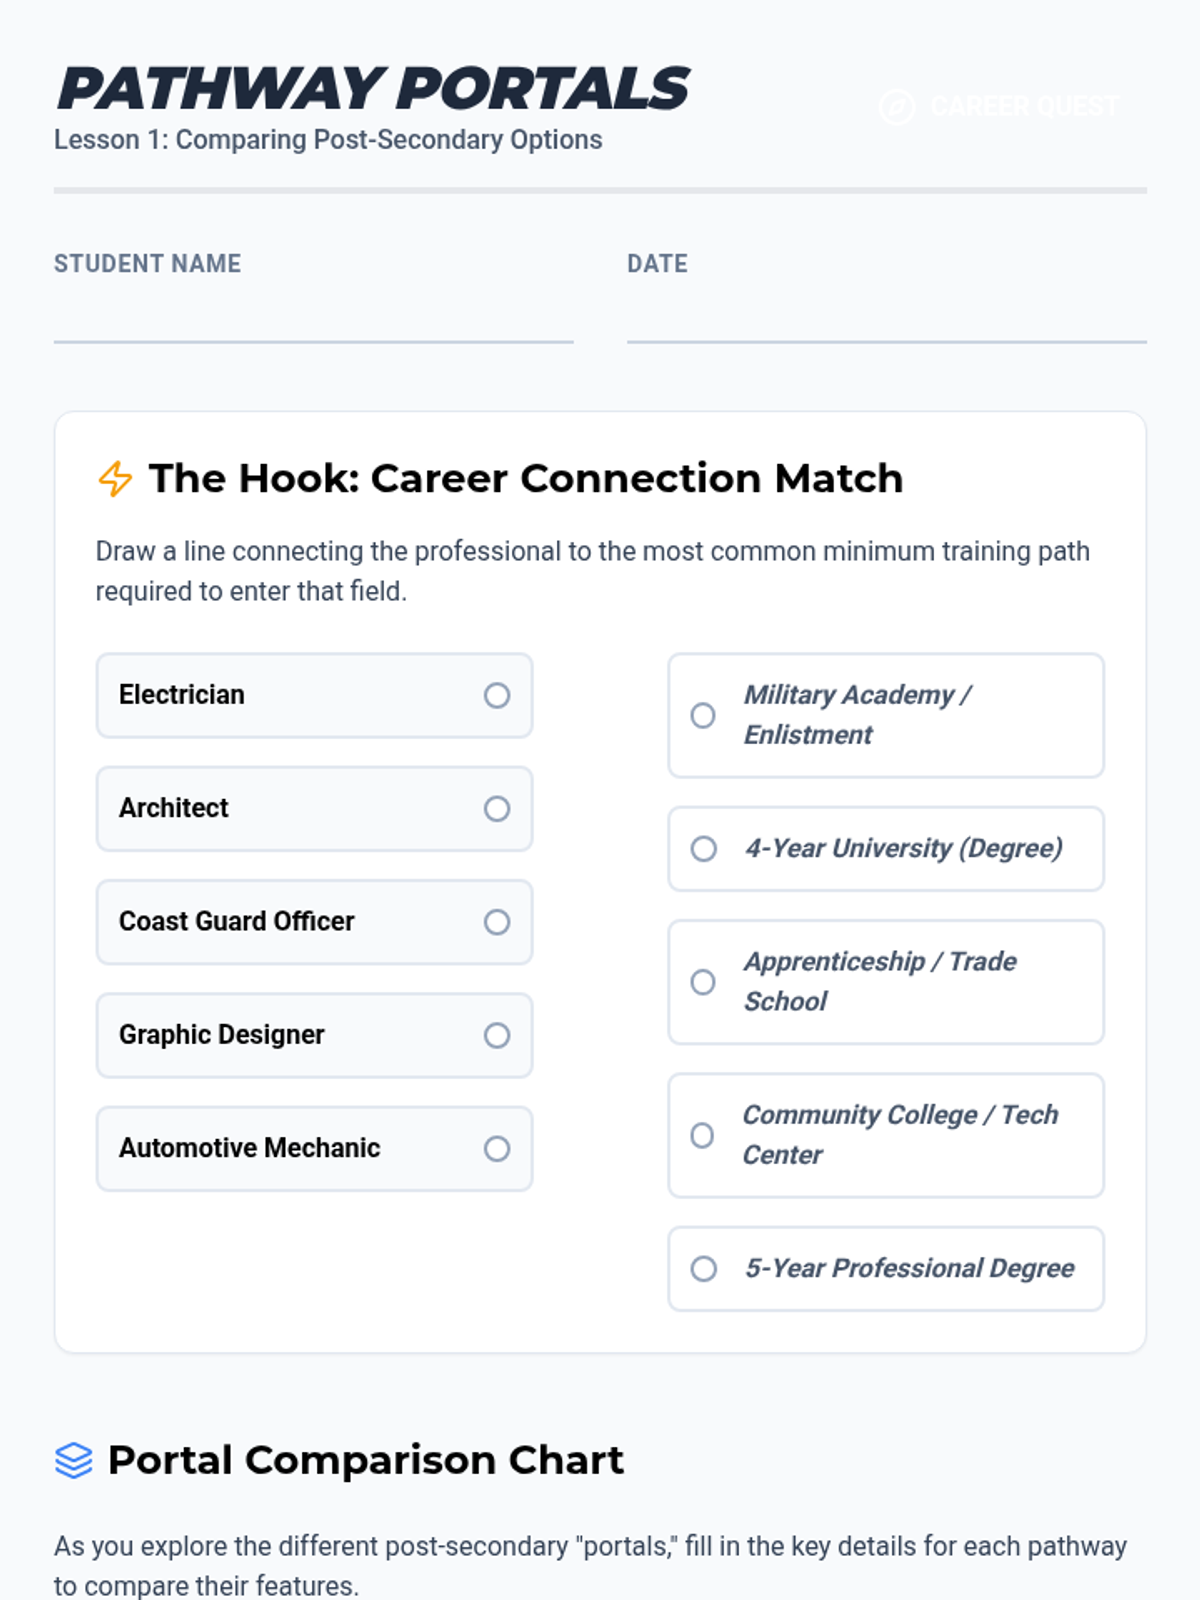
Task: Select the 5-Year Professional Degree circle
Action: (704, 1269)
